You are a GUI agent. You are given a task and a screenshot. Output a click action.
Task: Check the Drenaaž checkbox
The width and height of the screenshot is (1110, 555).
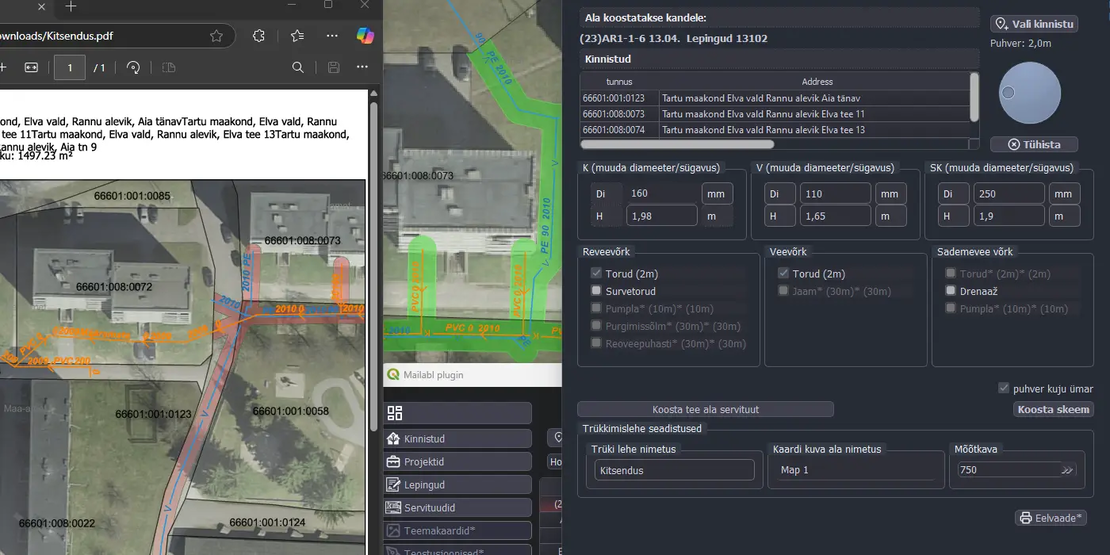pos(951,291)
